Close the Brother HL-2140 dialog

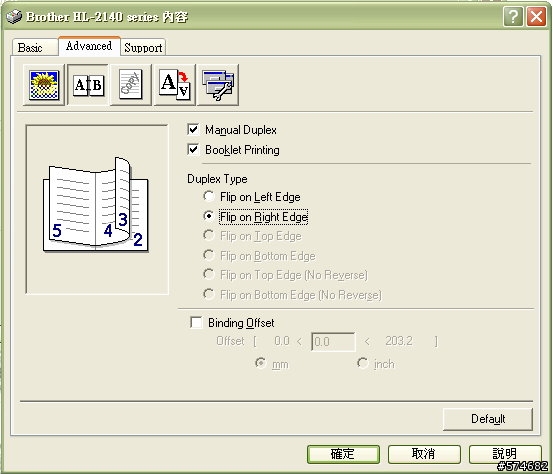[x=536, y=16]
